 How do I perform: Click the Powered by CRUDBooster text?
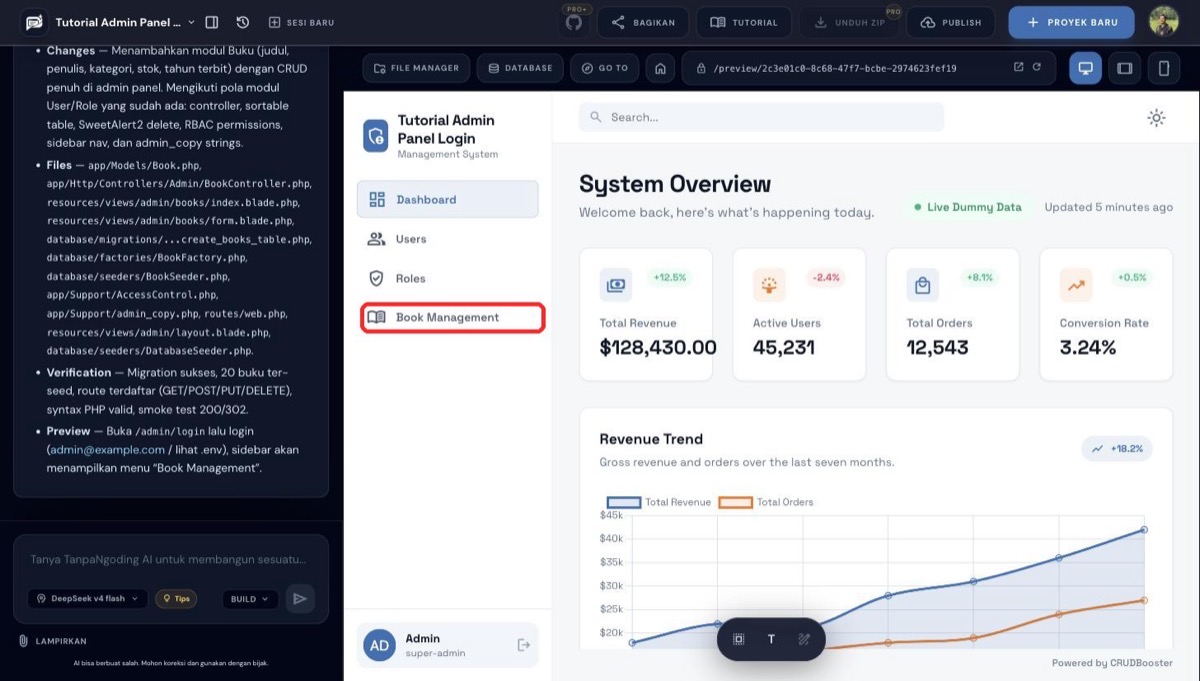[x=1112, y=663]
